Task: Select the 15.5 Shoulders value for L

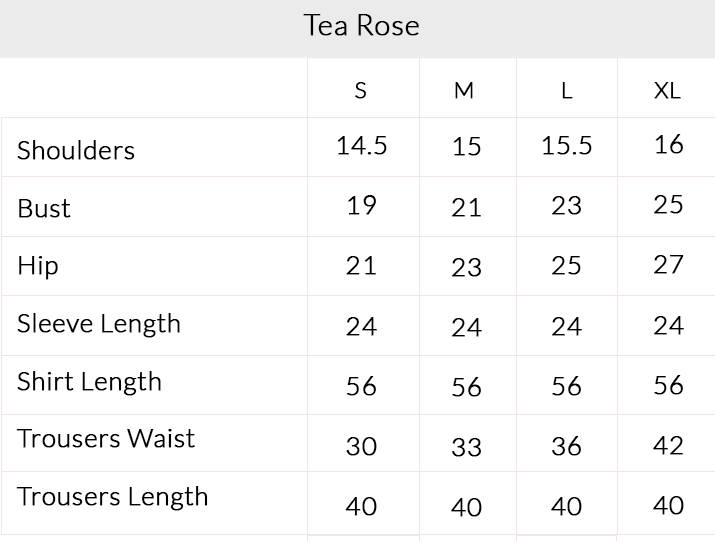Action: click(x=567, y=146)
